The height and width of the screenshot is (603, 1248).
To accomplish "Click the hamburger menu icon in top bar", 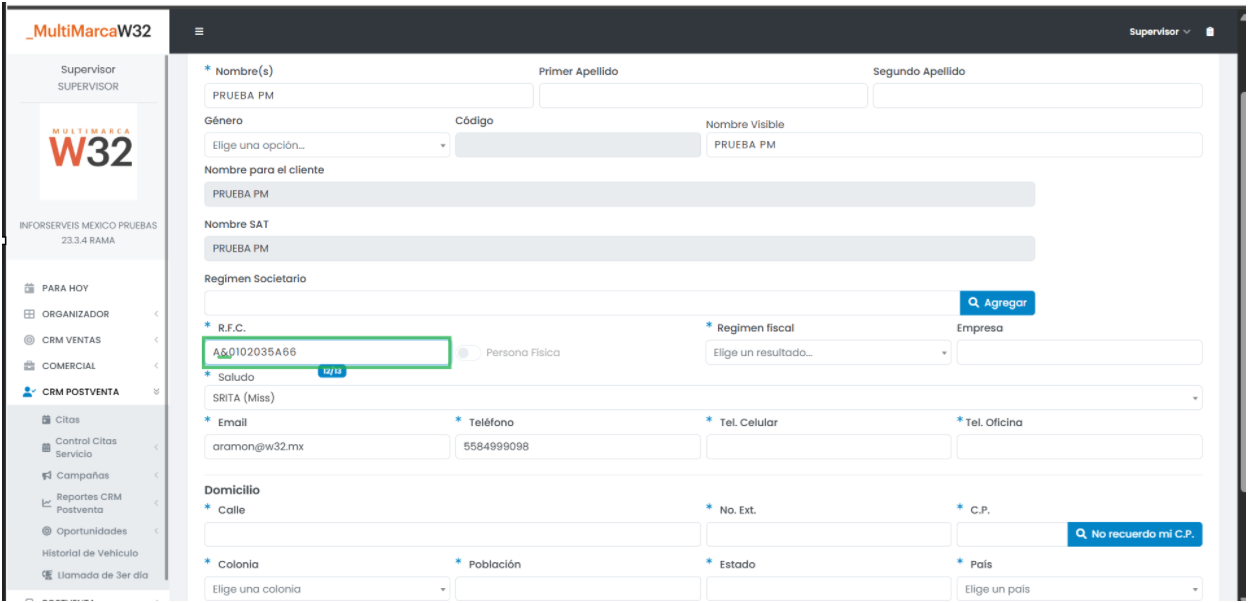I will tap(199, 31).
